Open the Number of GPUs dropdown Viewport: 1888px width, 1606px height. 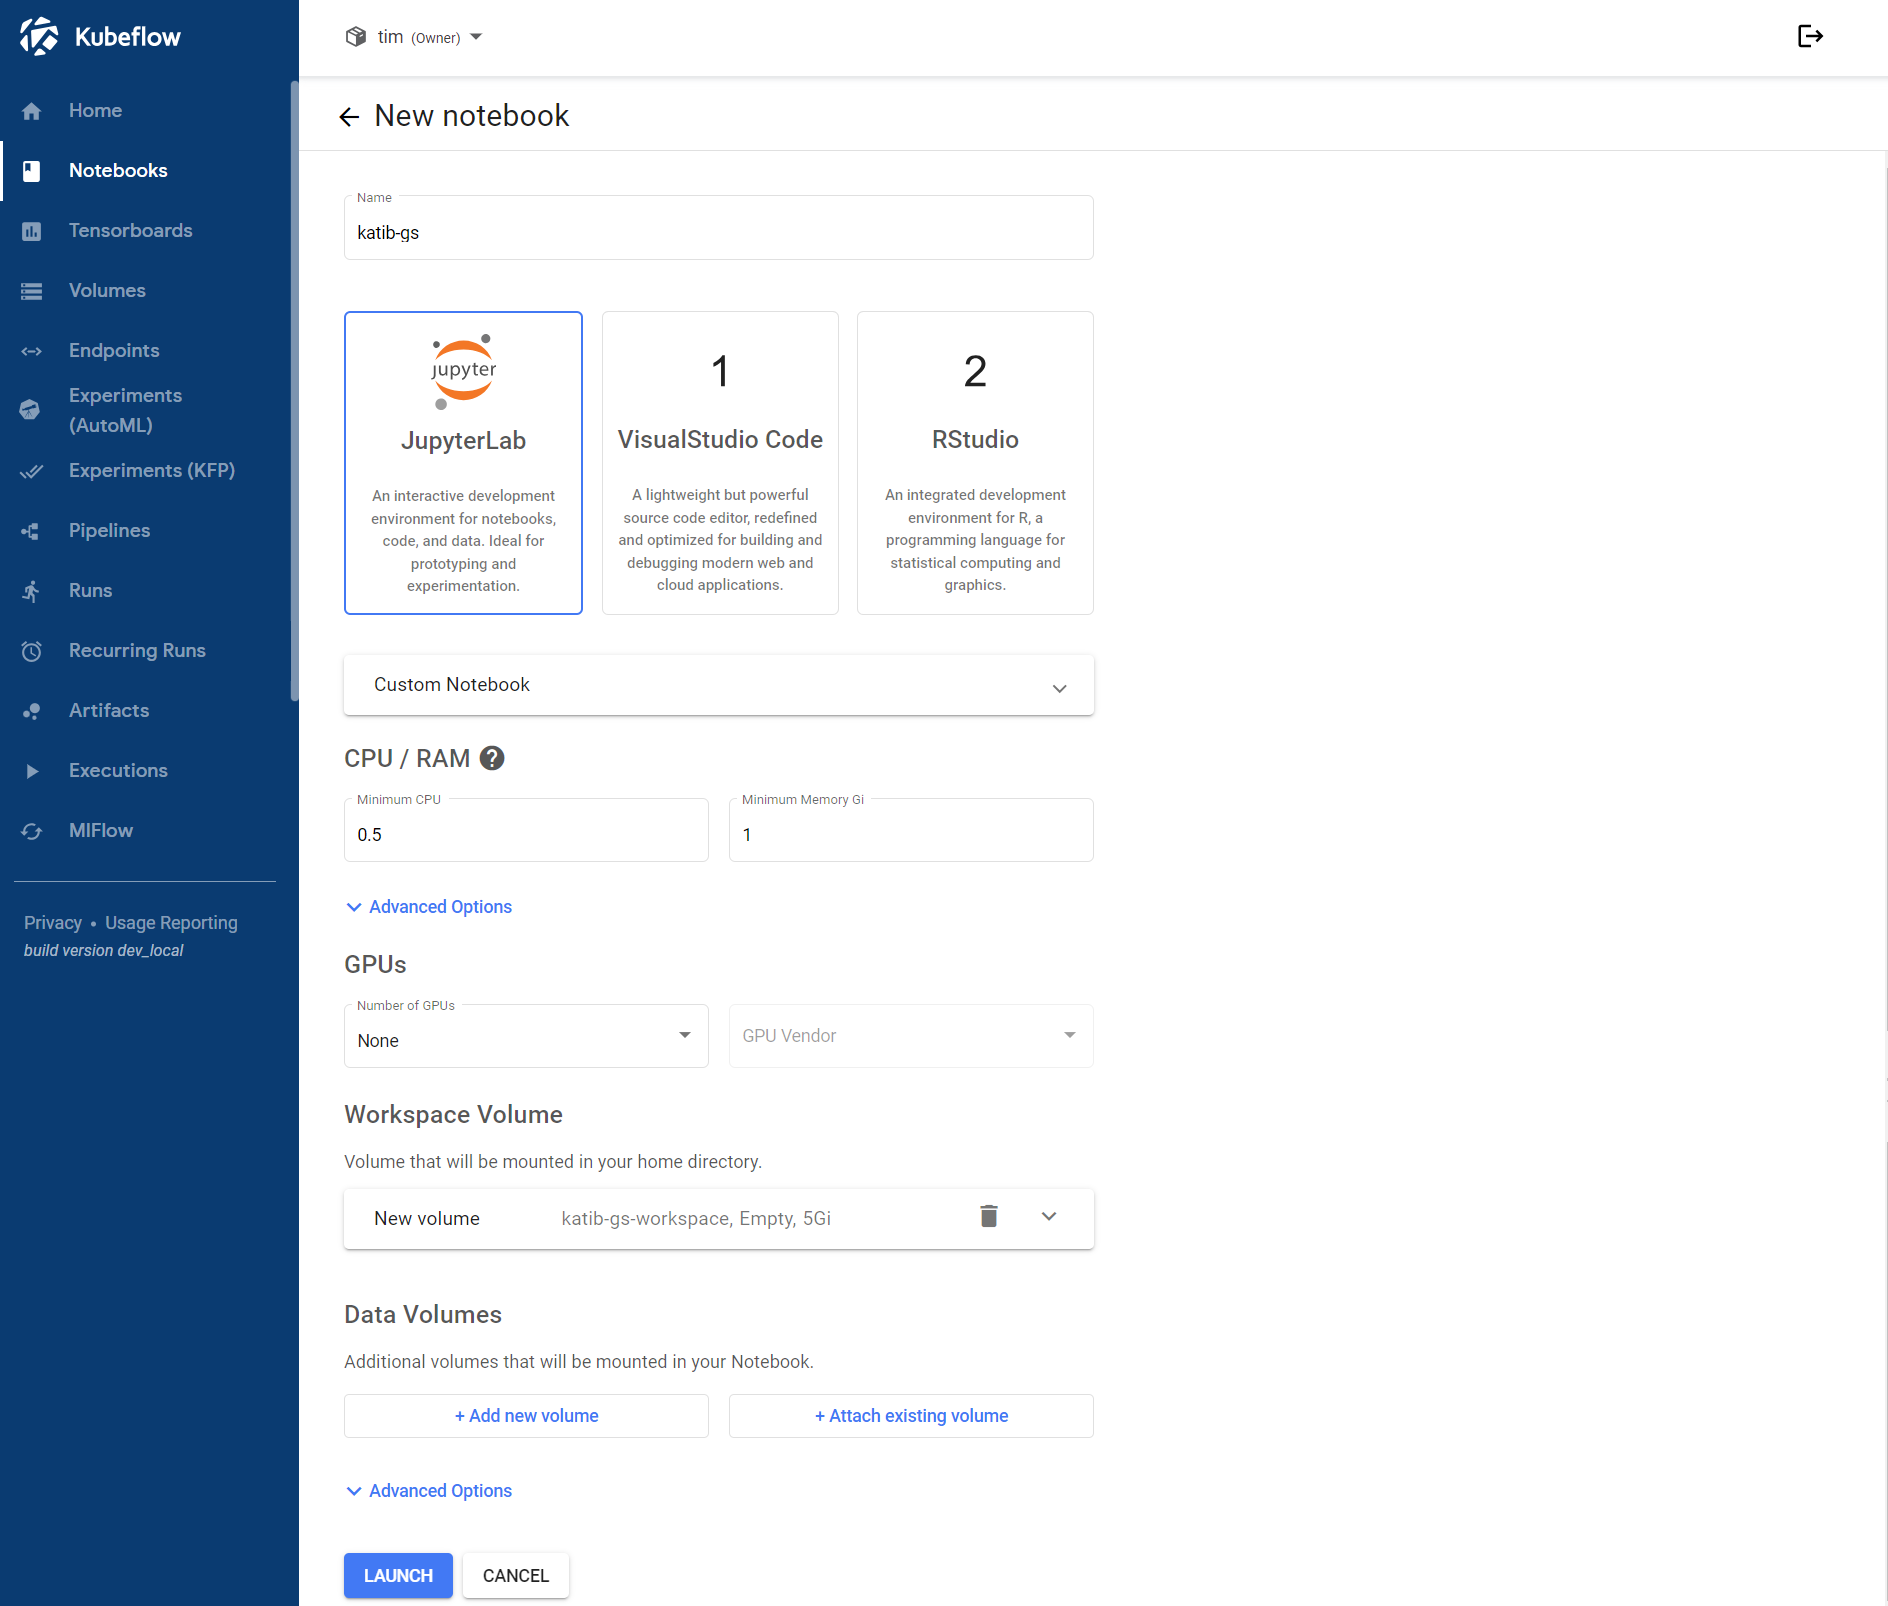tap(526, 1036)
